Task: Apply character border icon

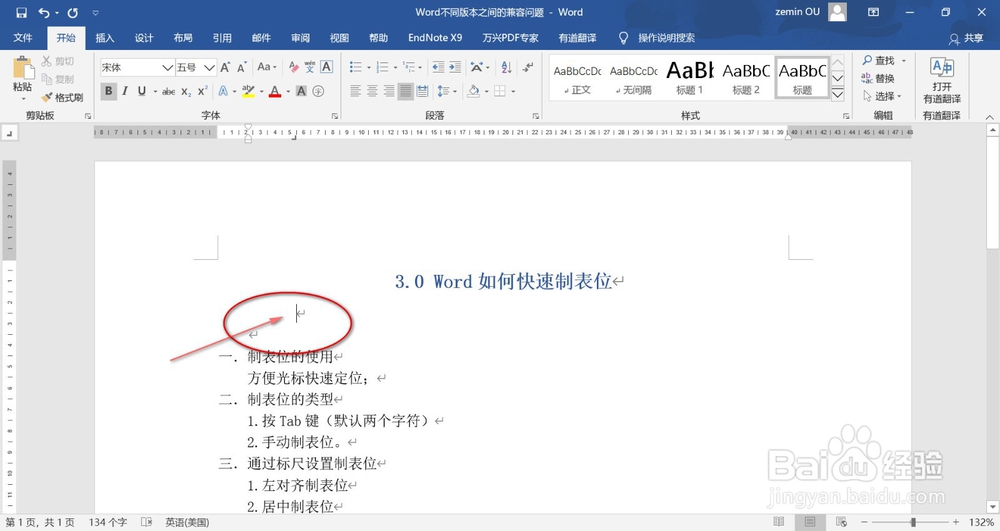Action: coord(327,67)
